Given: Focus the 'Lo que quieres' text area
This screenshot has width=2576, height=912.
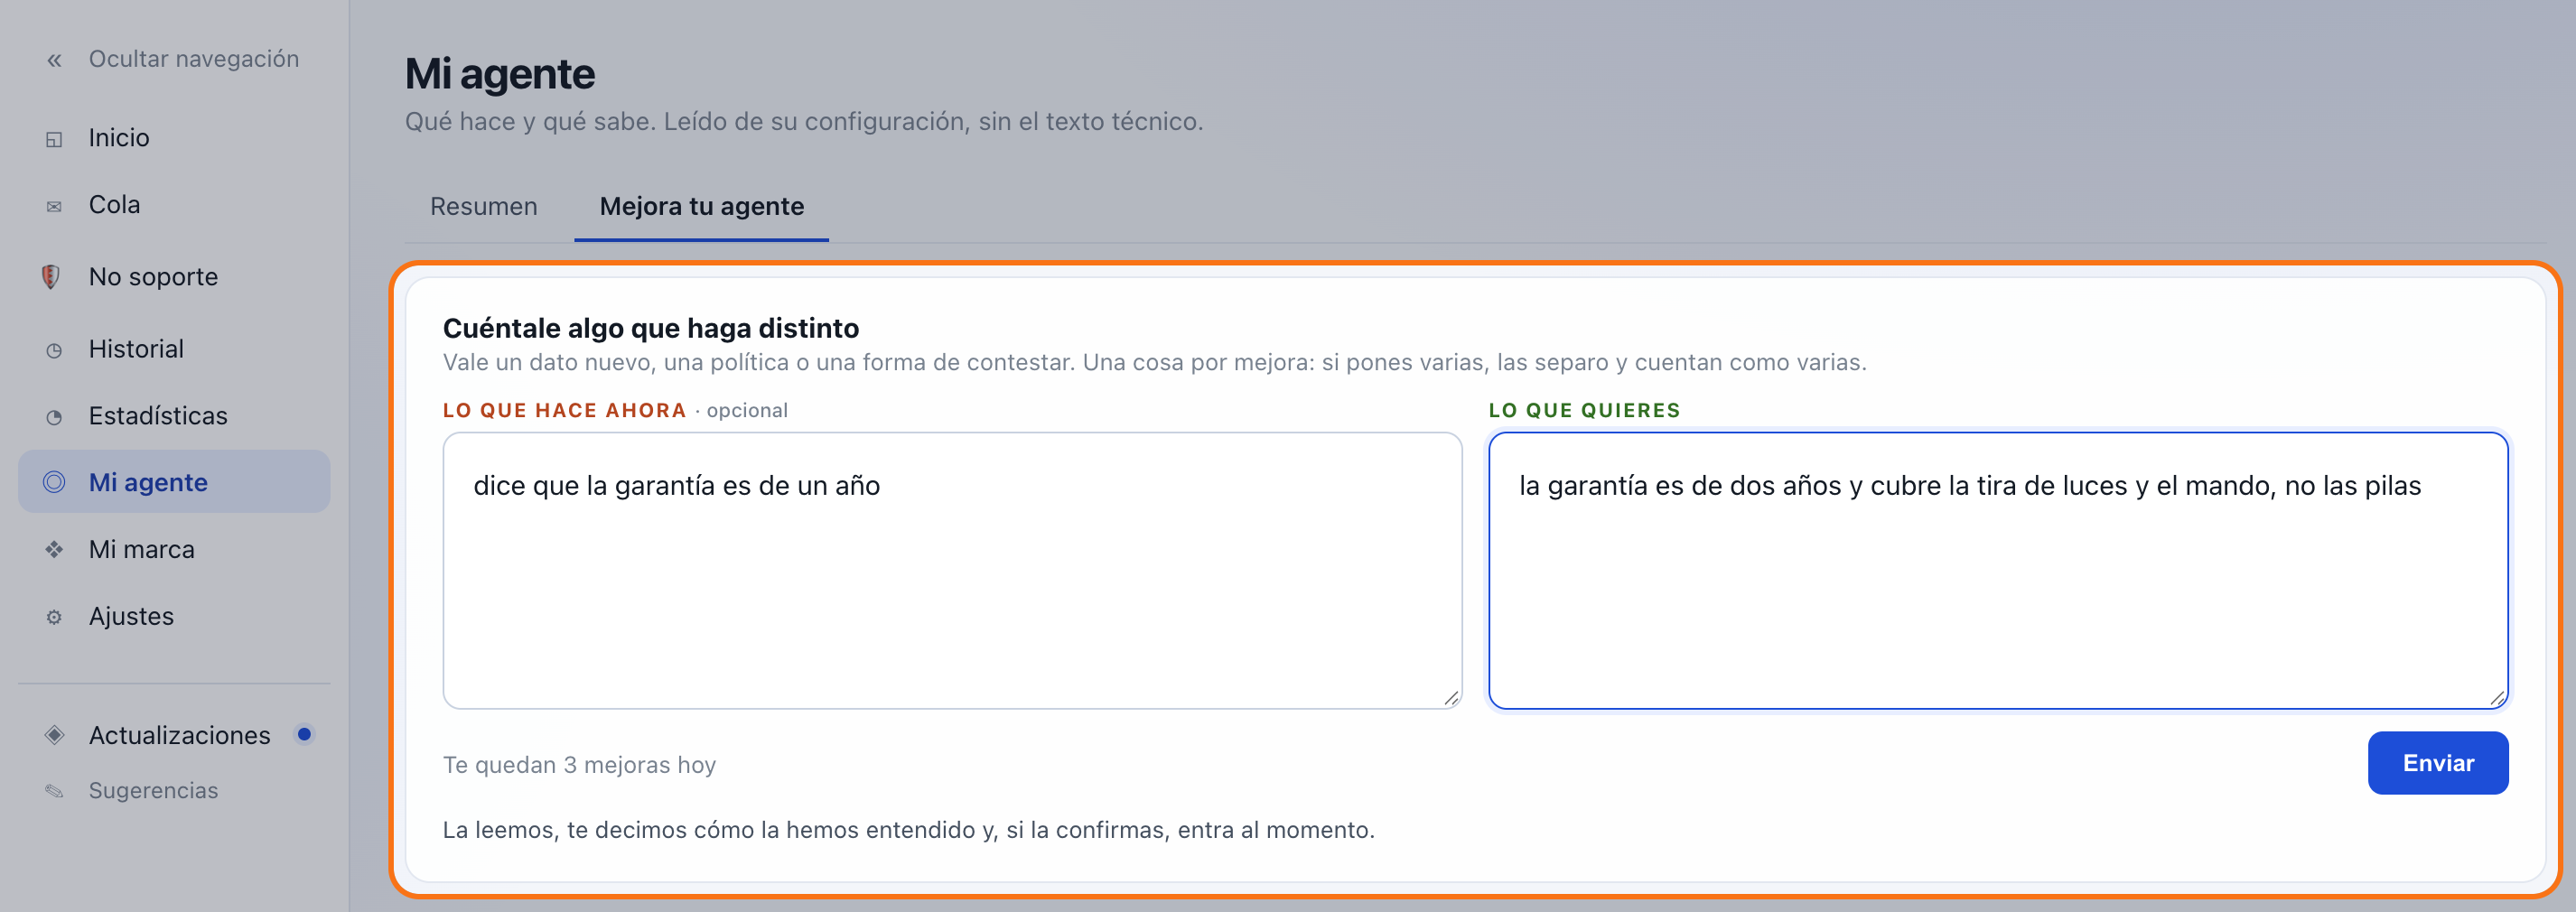Looking at the screenshot, I should click(1998, 570).
